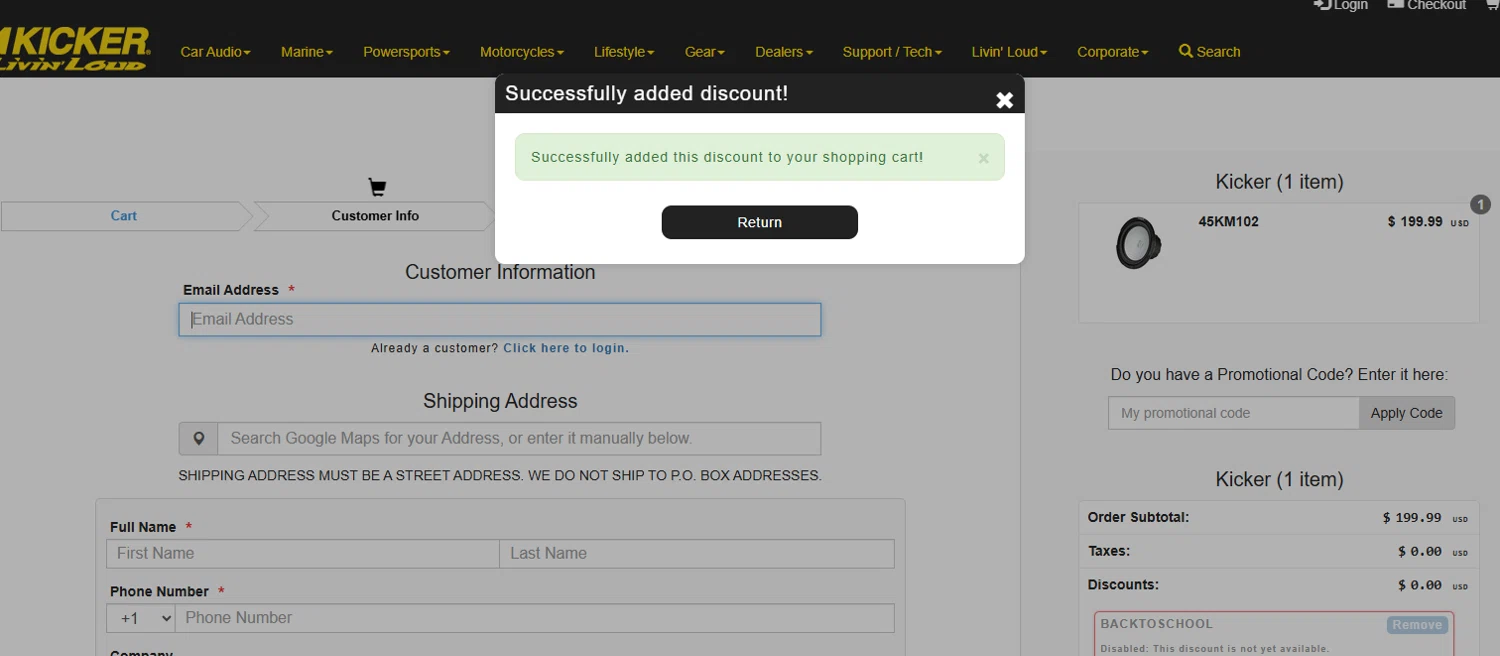Click the Last Name field
The width and height of the screenshot is (1500, 656).
point(697,554)
